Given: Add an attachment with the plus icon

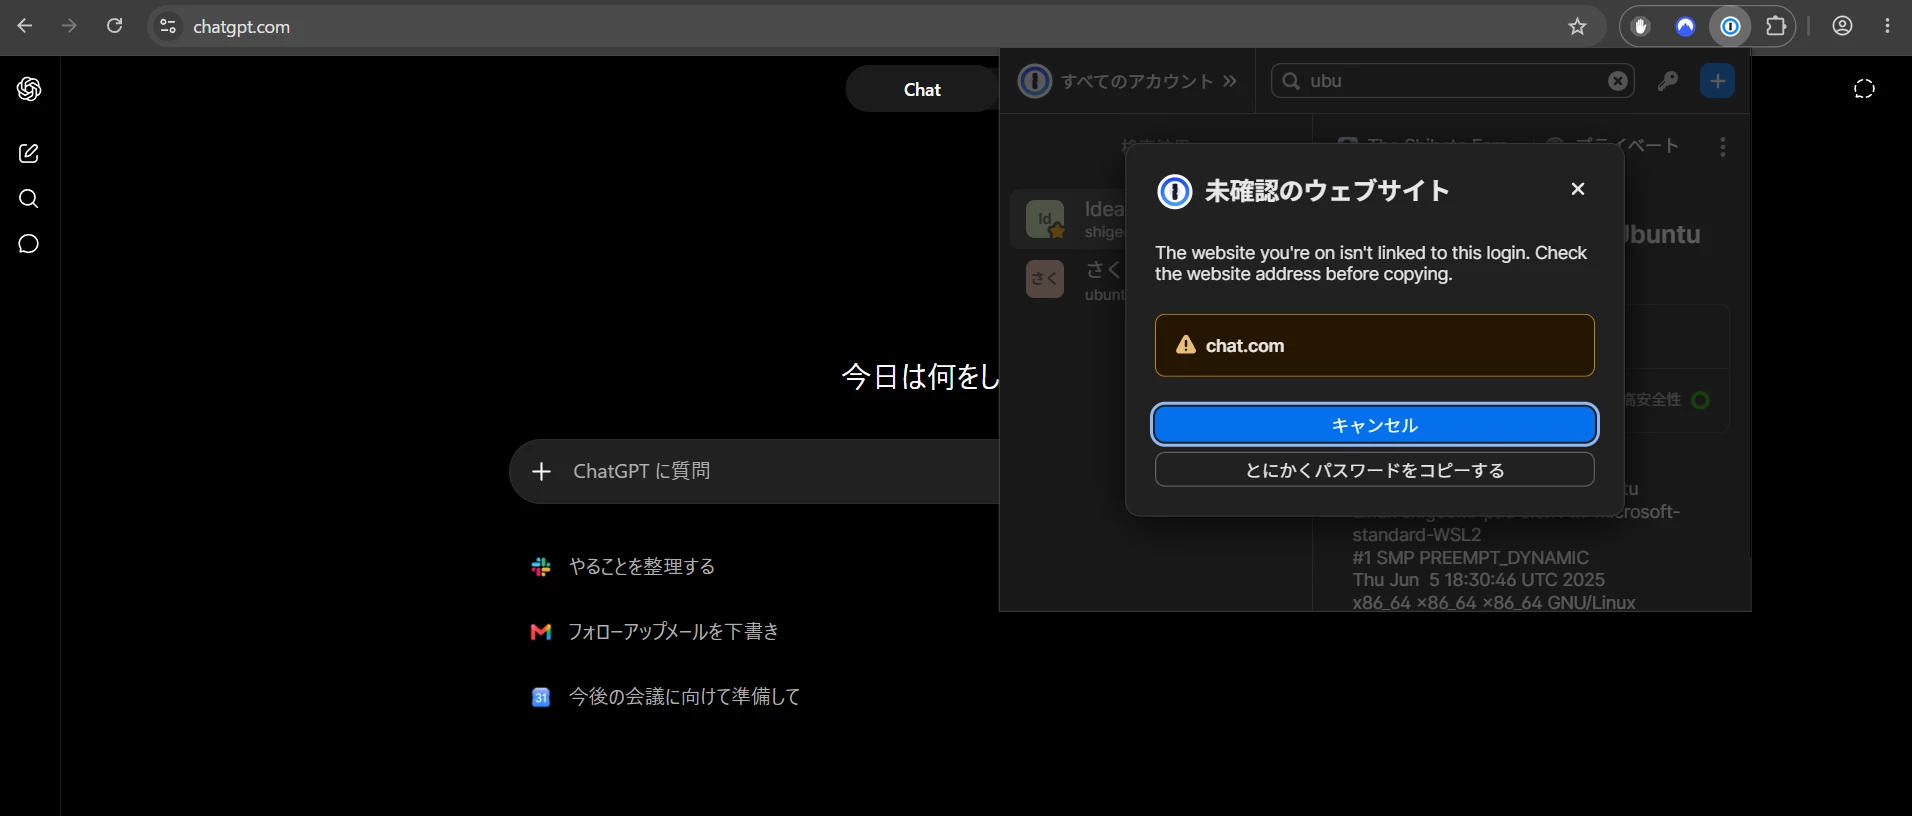Looking at the screenshot, I should 541,471.
